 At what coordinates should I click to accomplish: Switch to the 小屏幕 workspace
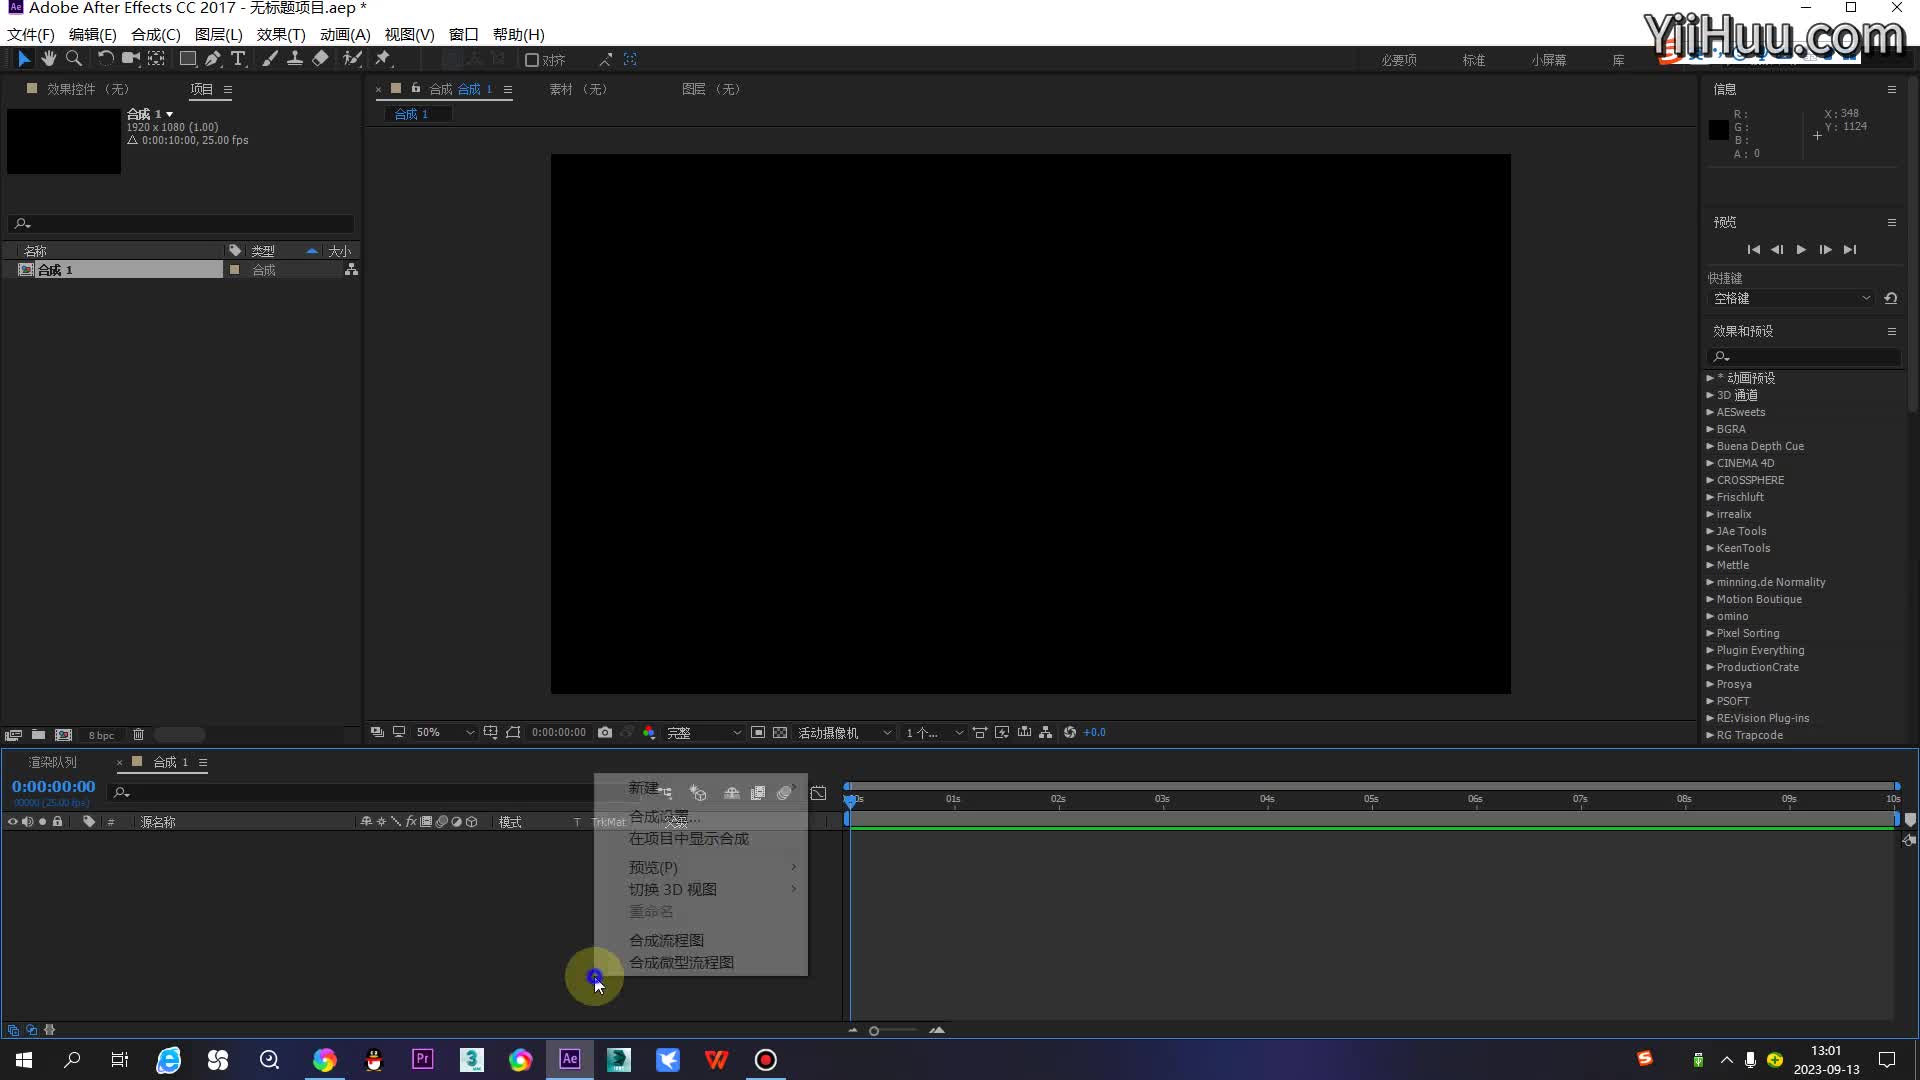[x=1548, y=60]
